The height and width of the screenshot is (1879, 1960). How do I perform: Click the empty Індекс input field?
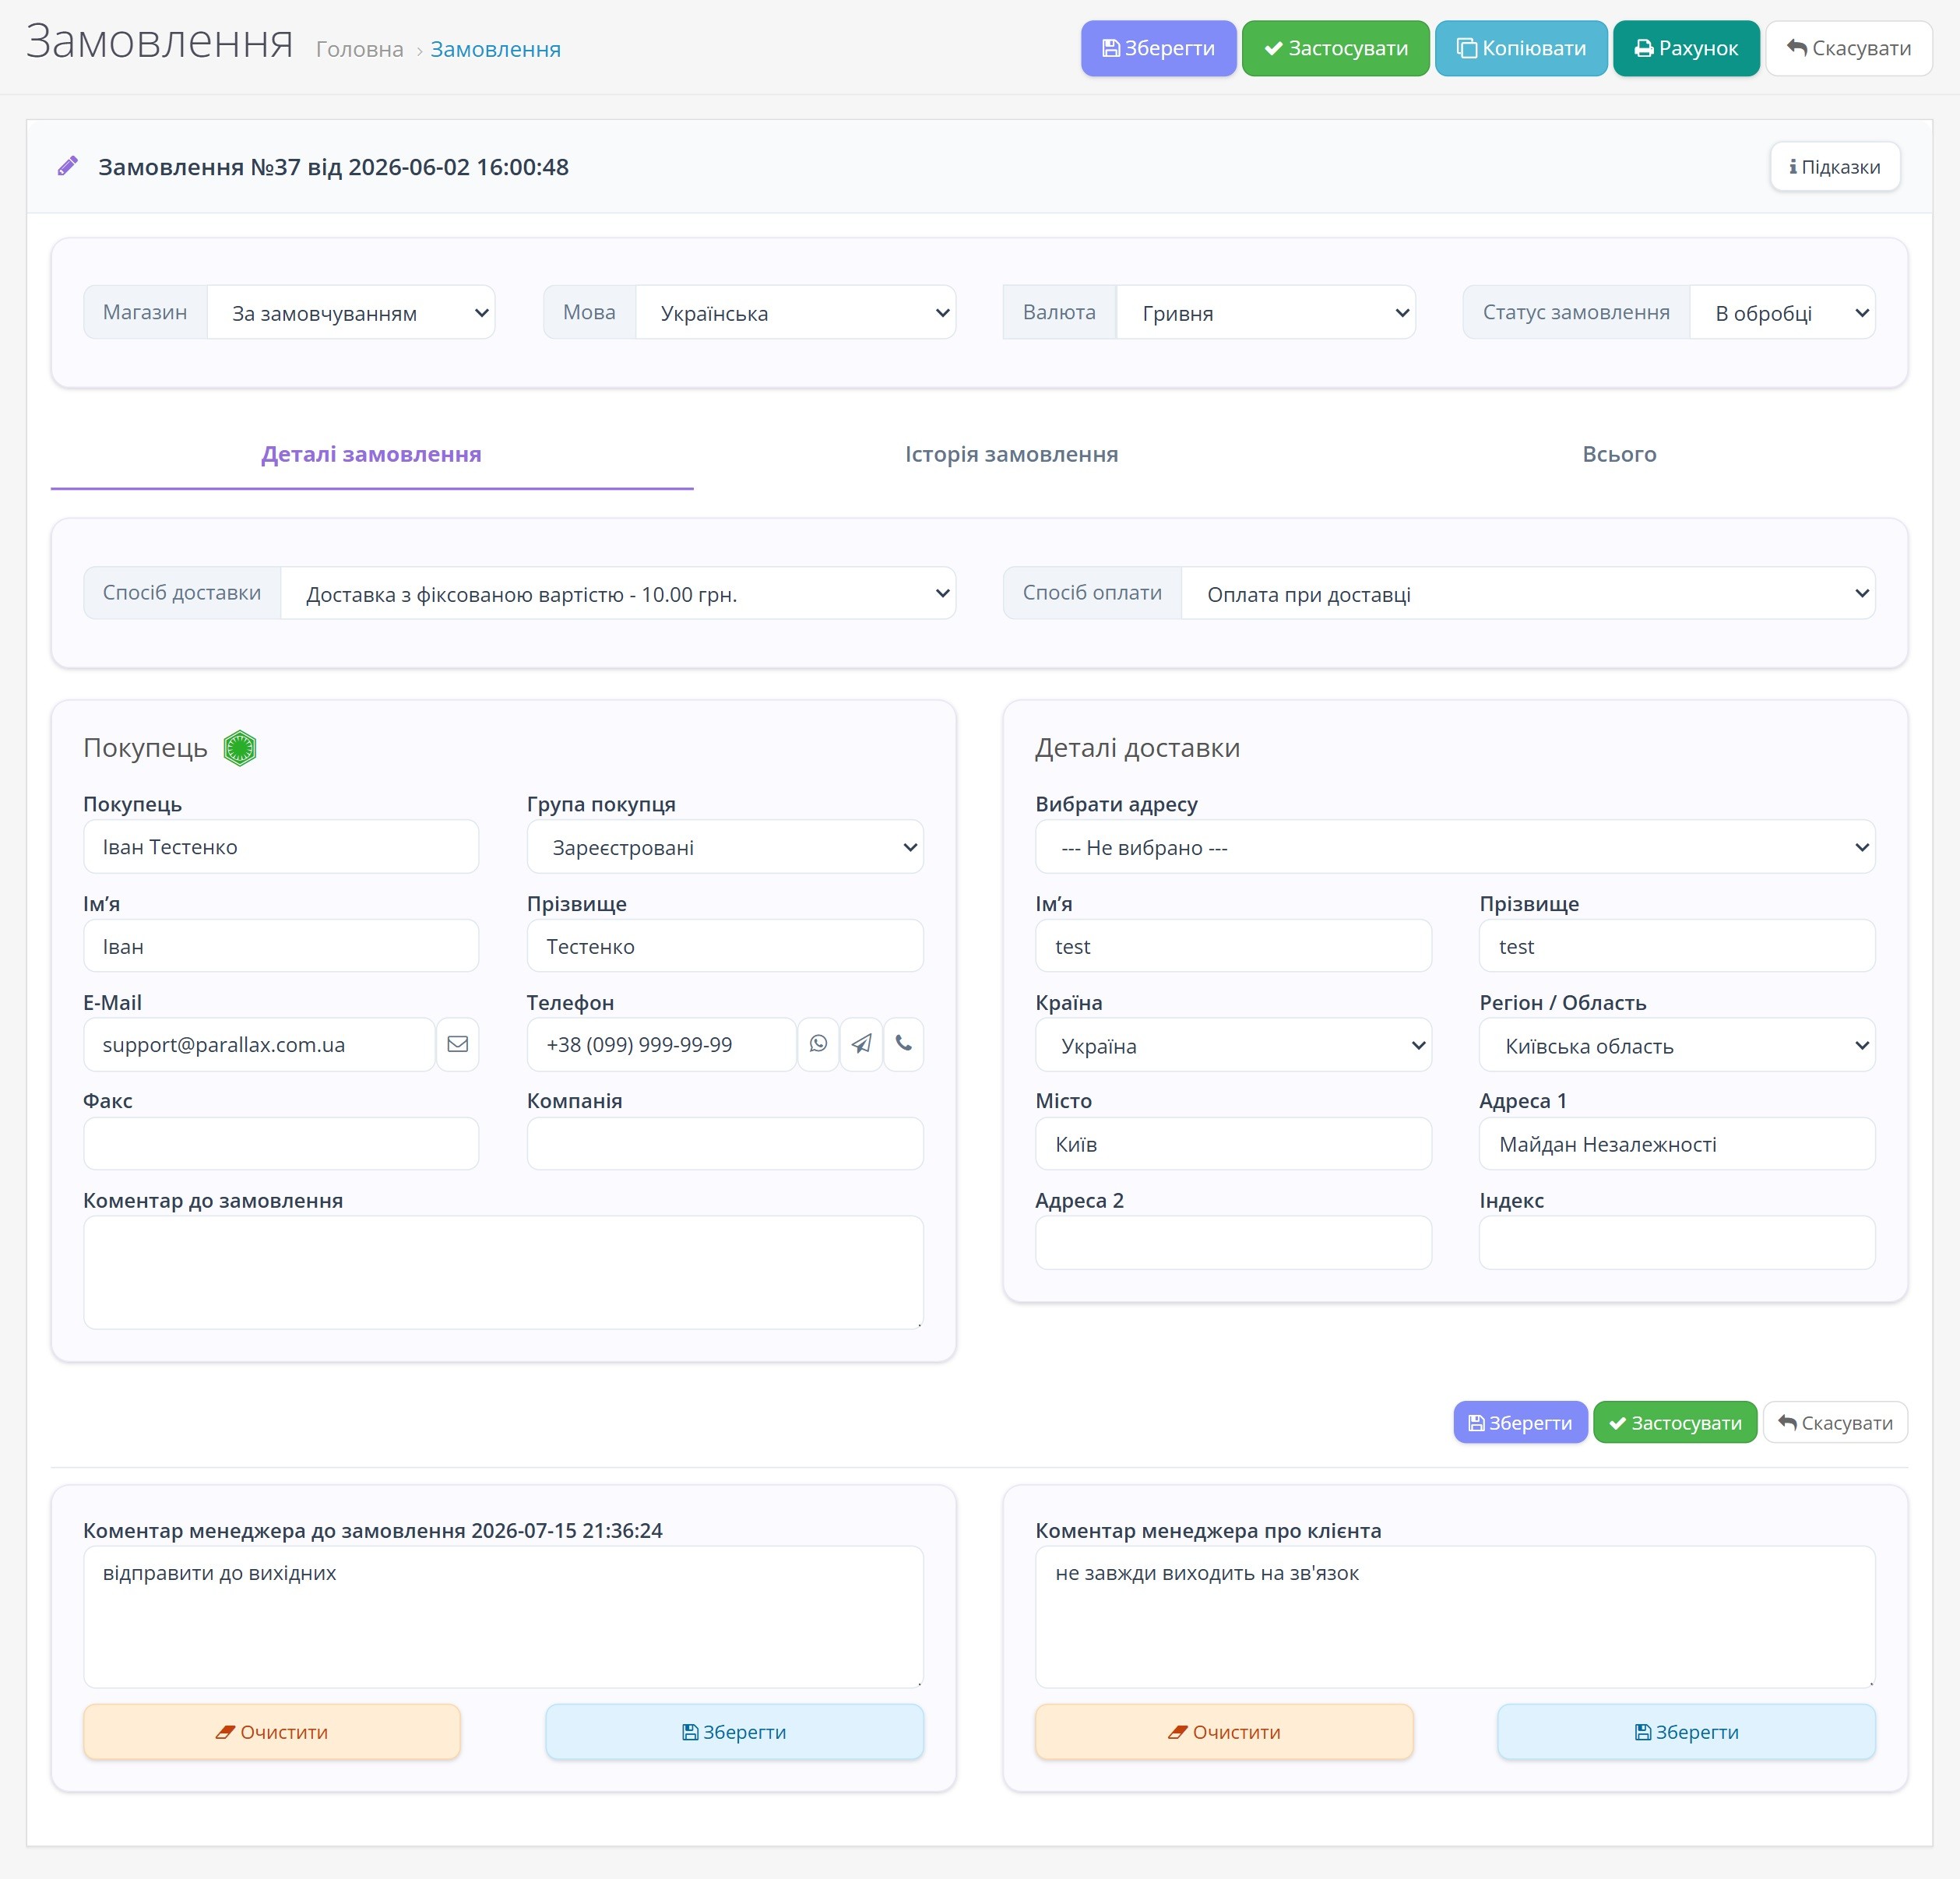(x=1677, y=1242)
